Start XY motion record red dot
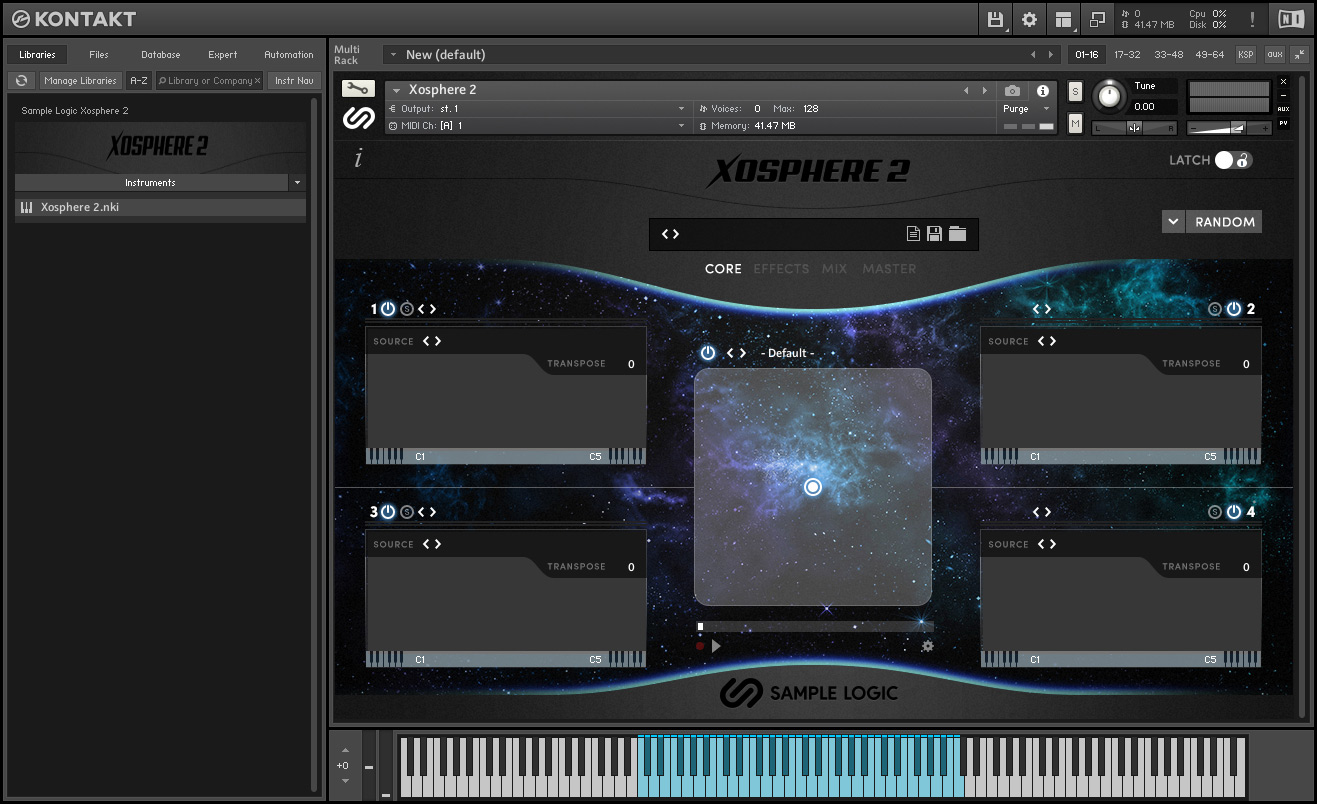 tap(700, 646)
